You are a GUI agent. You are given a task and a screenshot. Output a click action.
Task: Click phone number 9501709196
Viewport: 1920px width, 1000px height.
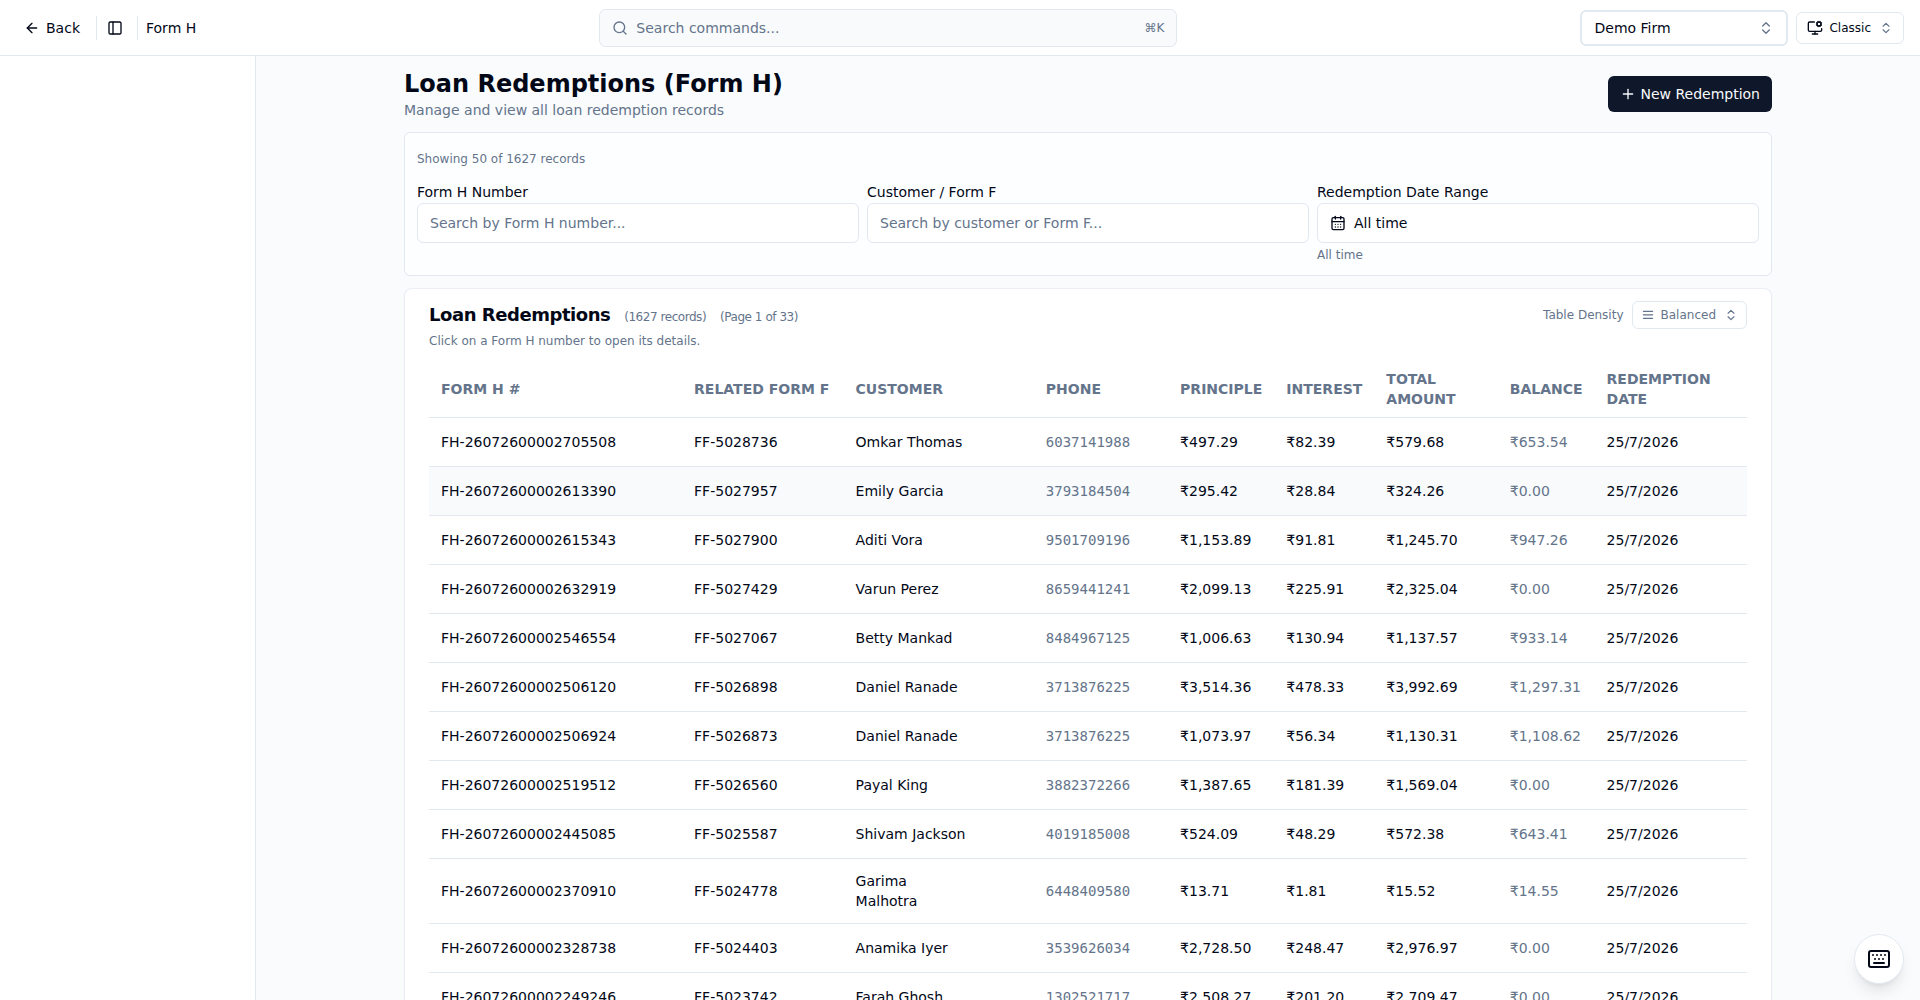coord(1088,540)
